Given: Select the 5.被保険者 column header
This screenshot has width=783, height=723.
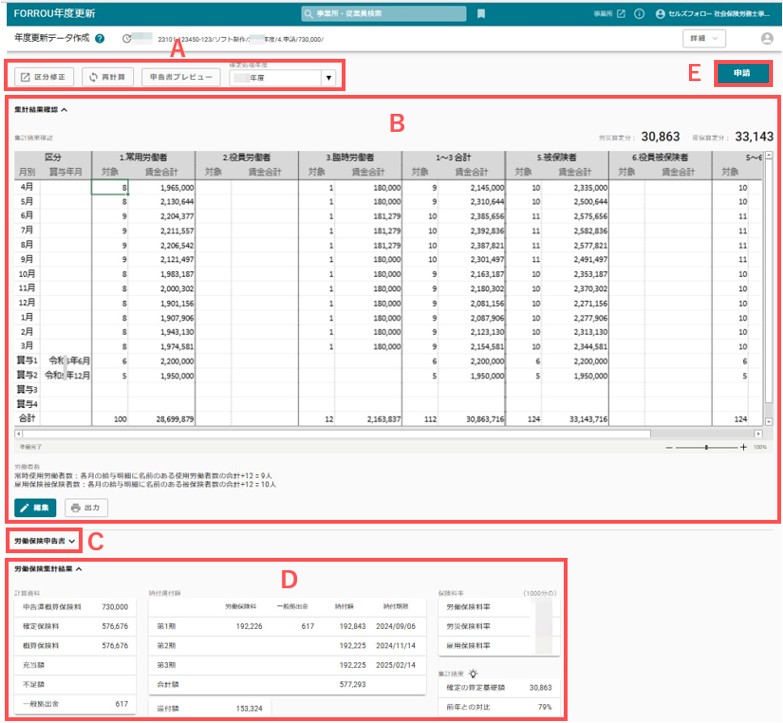Looking at the screenshot, I should 557,157.
